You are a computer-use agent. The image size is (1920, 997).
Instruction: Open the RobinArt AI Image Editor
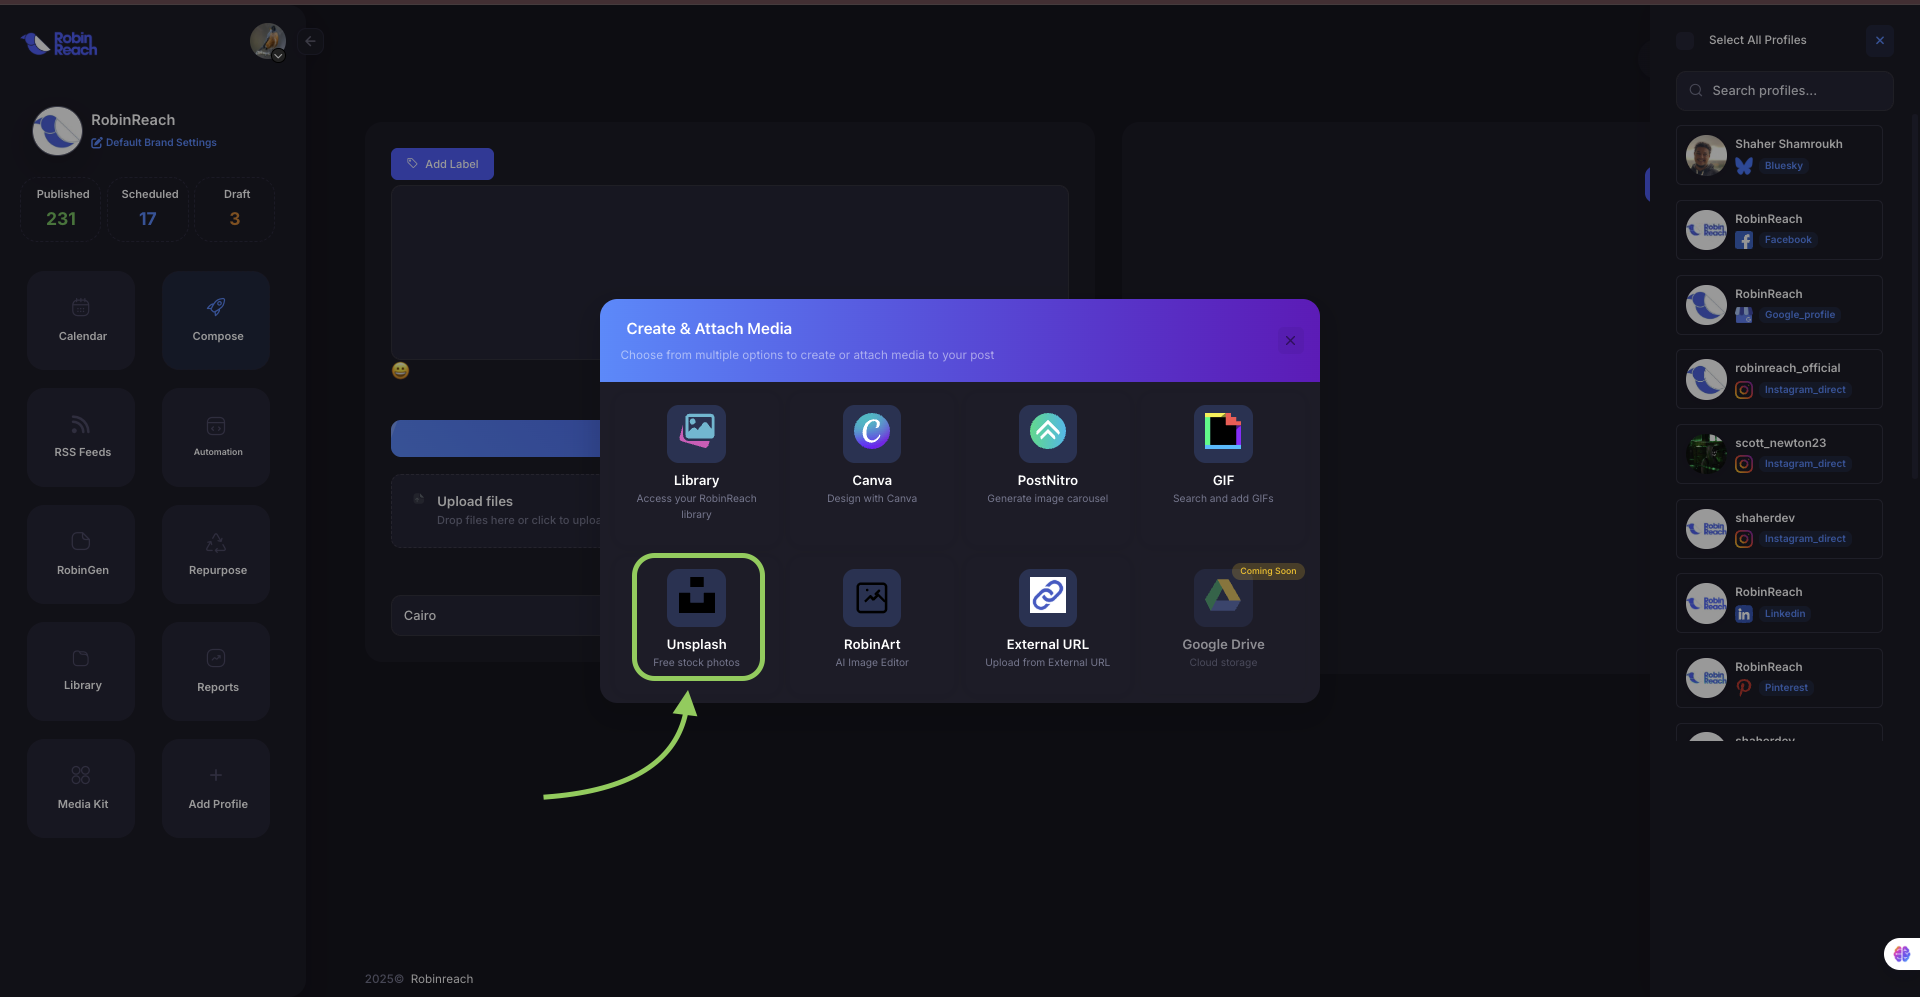[x=872, y=617]
